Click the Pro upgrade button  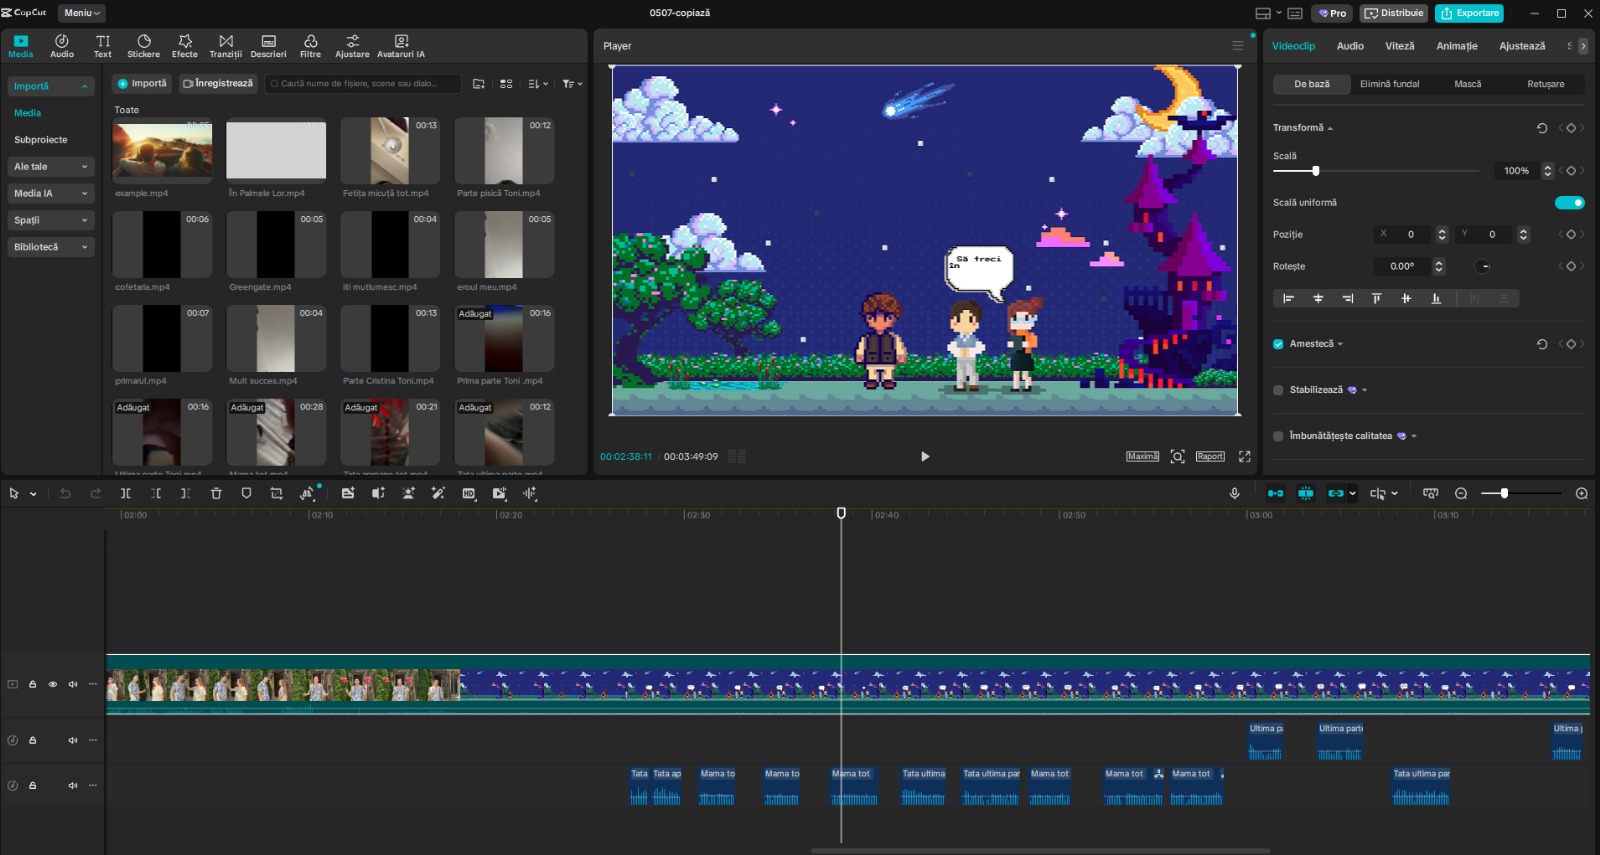[1333, 13]
